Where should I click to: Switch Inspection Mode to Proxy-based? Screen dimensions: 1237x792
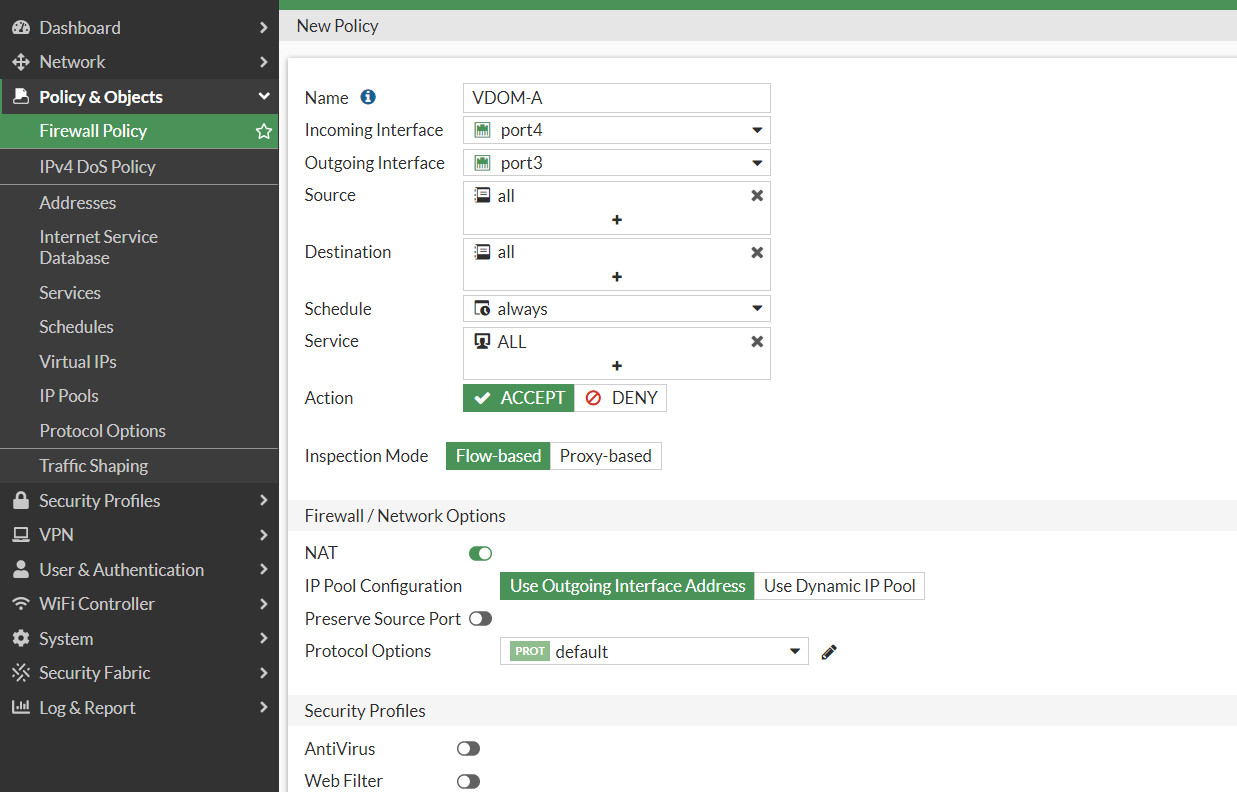605,455
